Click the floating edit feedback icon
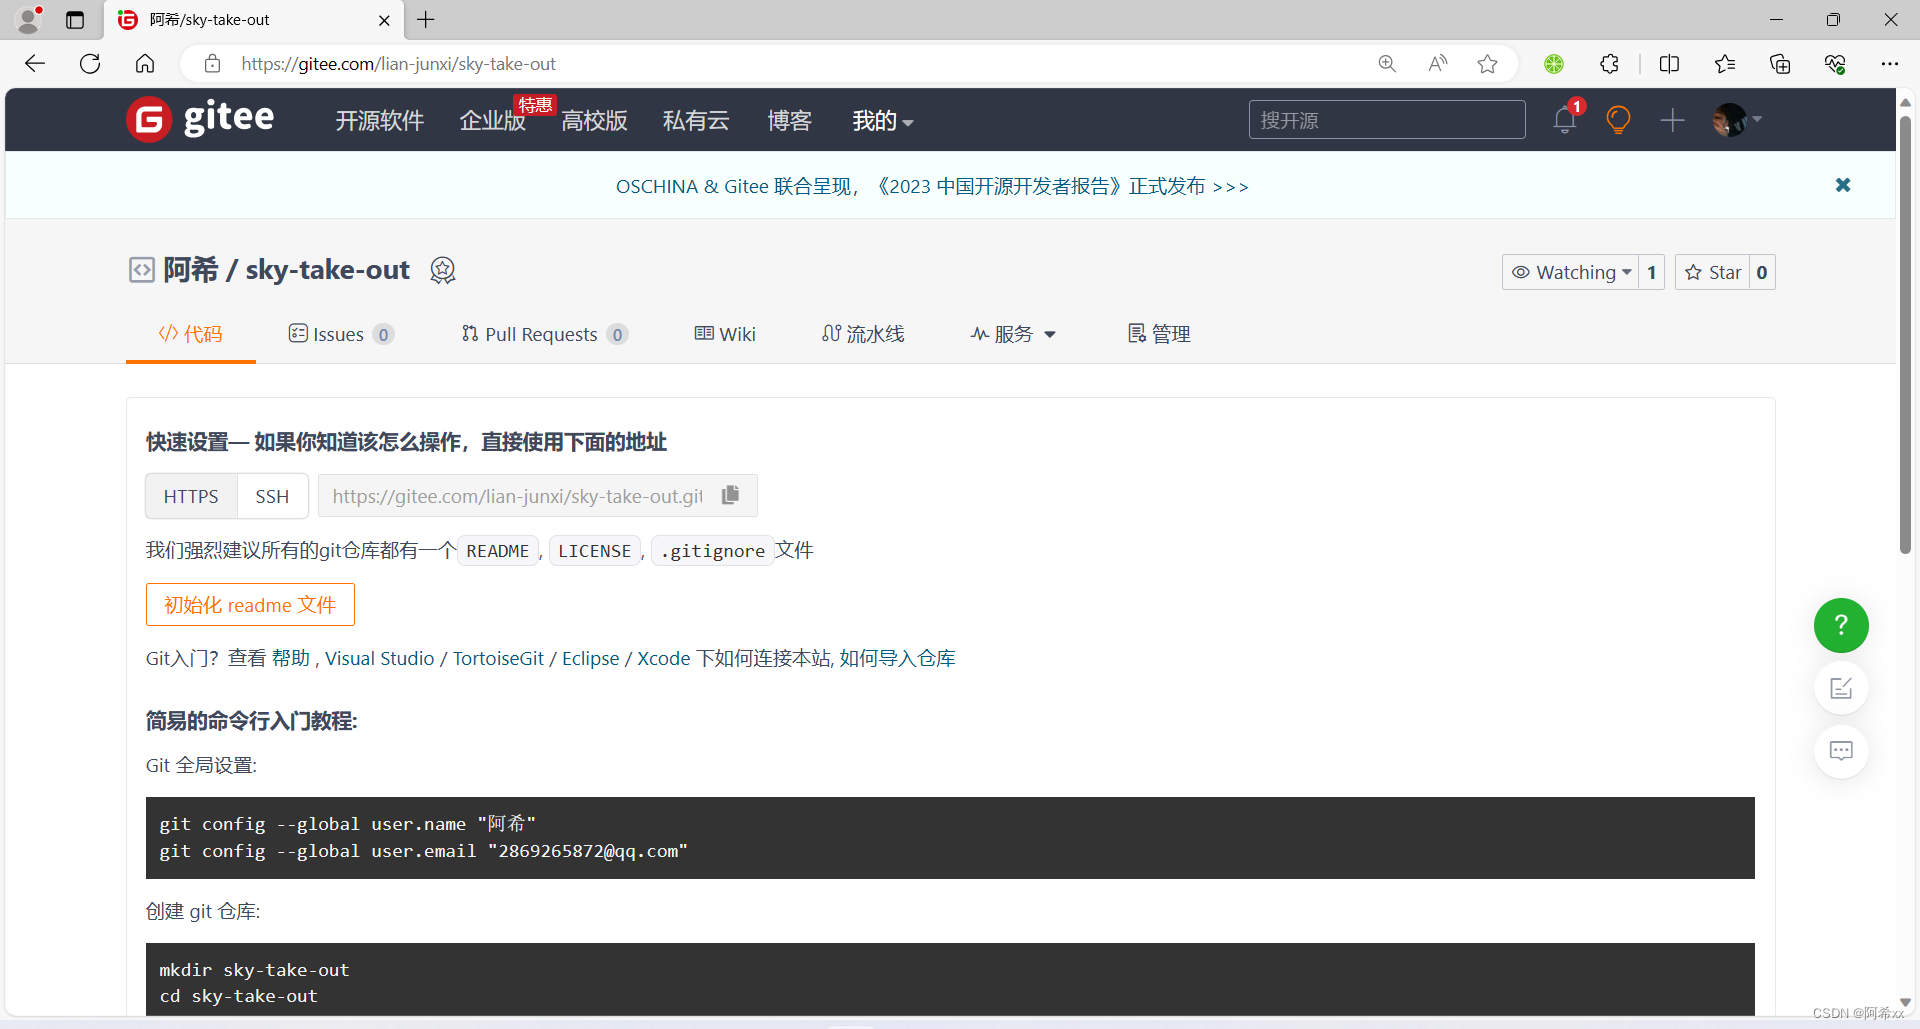1920x1029 pixels. 1841,688
